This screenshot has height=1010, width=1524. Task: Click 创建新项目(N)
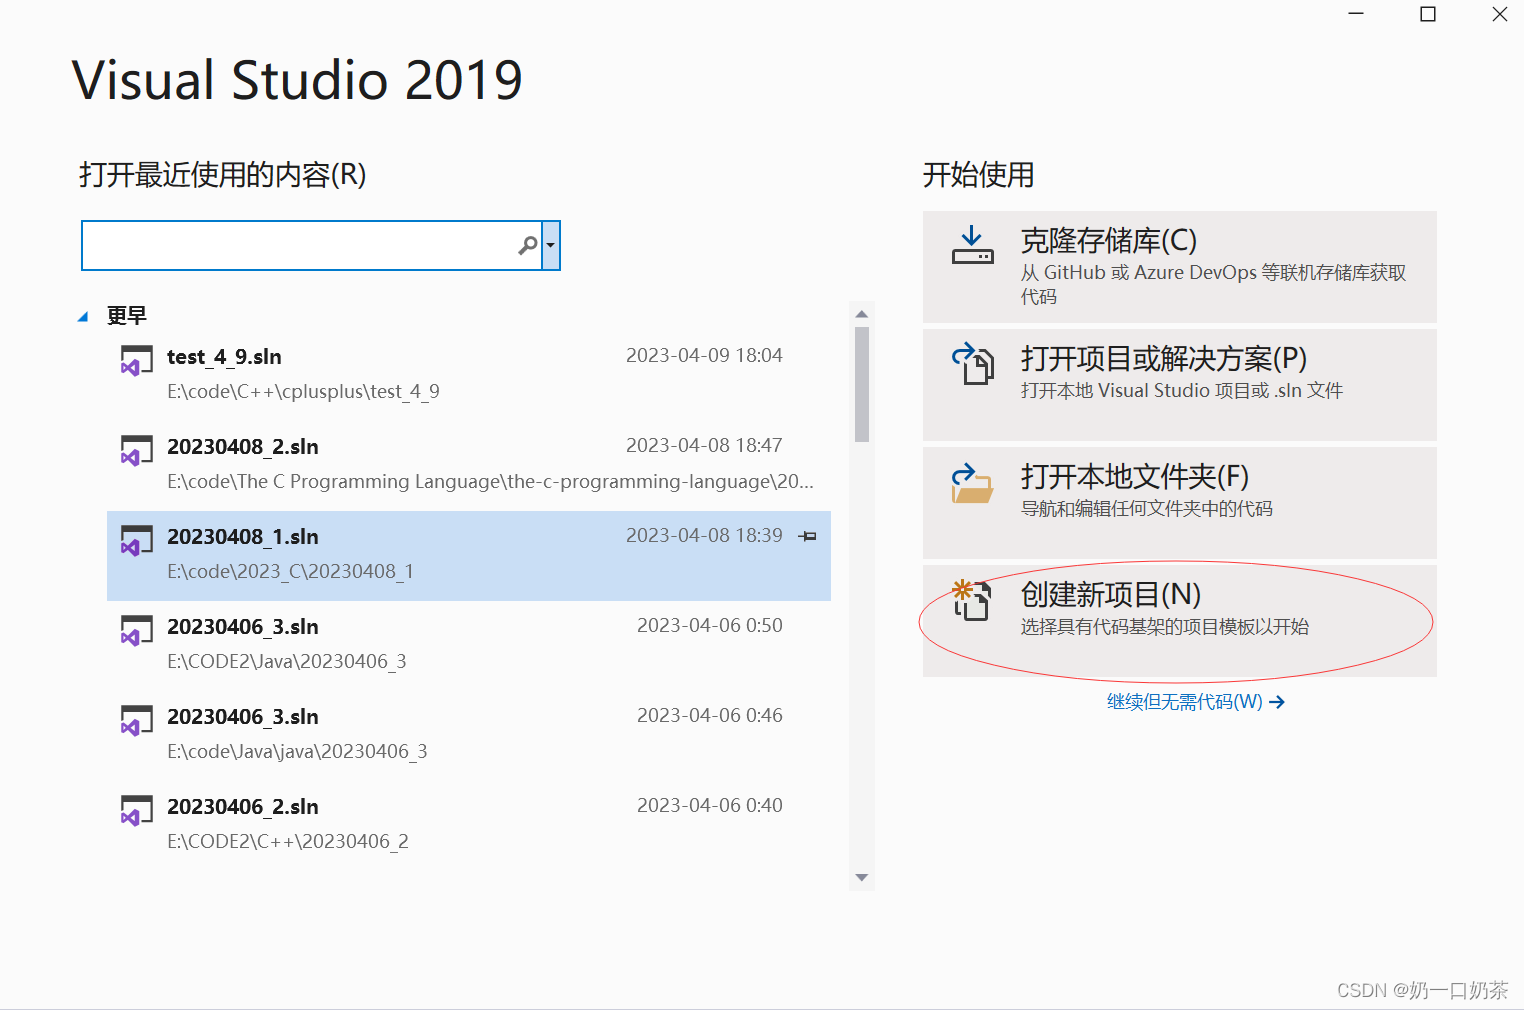(1180, 621)
